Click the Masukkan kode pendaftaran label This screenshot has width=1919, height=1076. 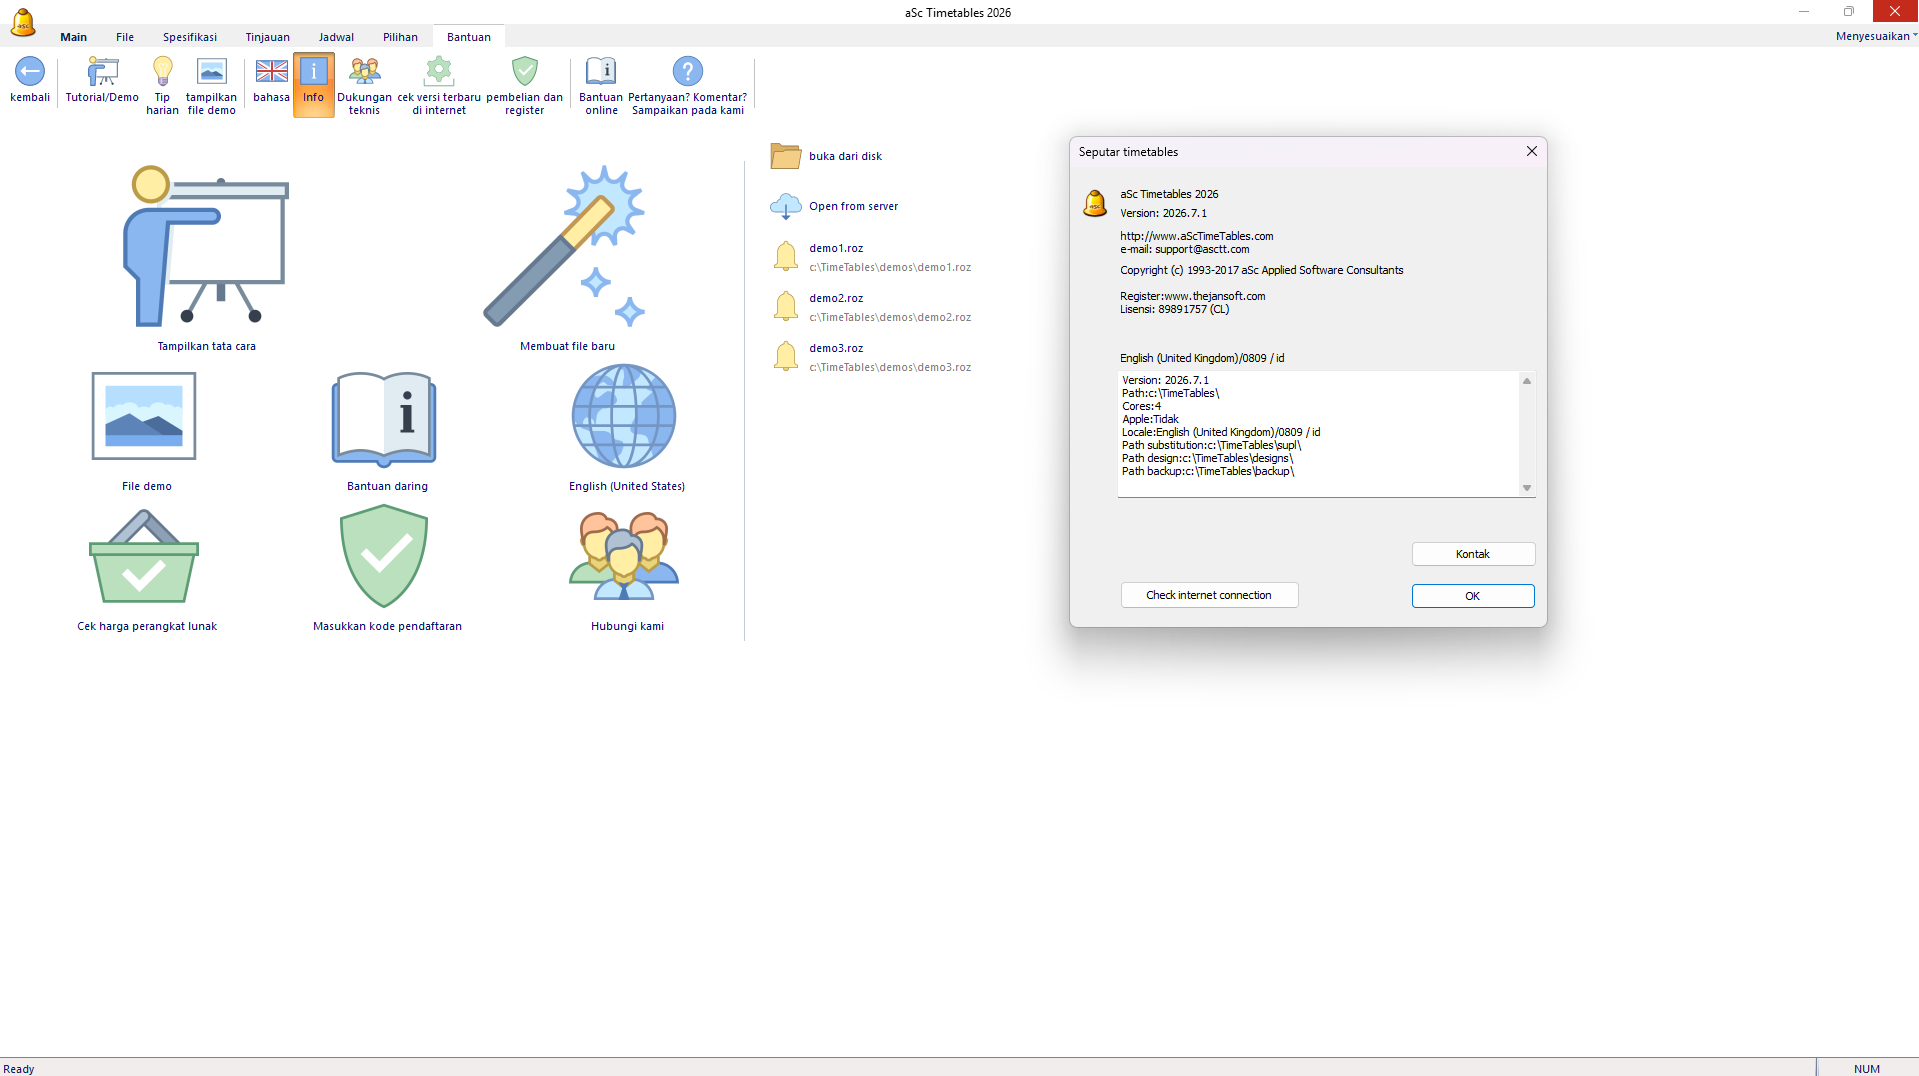point(387,626)
